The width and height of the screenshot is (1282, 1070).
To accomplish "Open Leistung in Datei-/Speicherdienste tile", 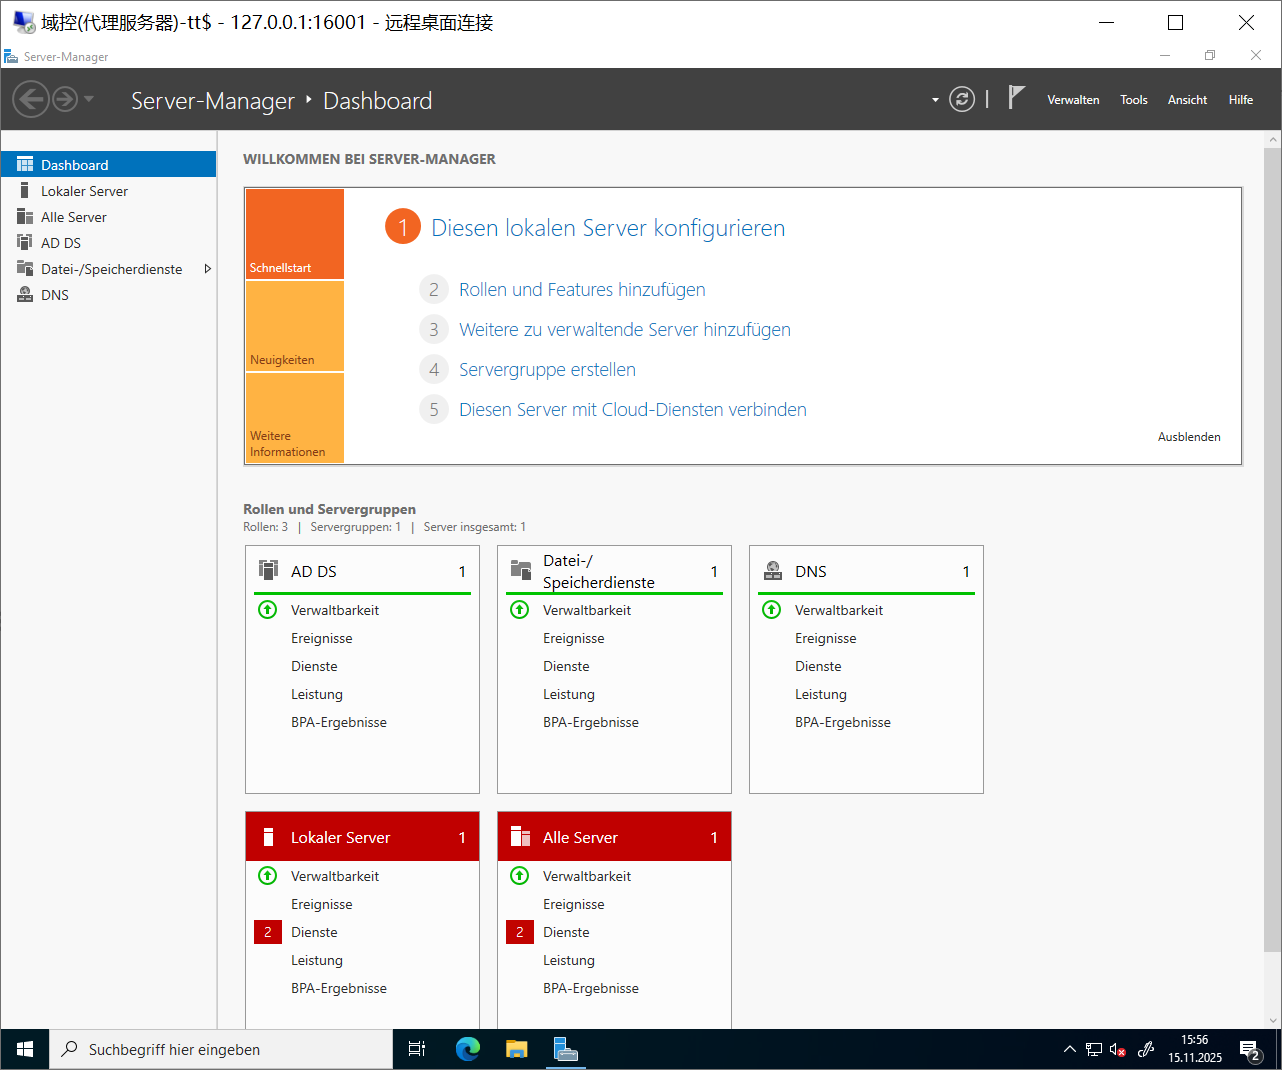I will point(569,694).
